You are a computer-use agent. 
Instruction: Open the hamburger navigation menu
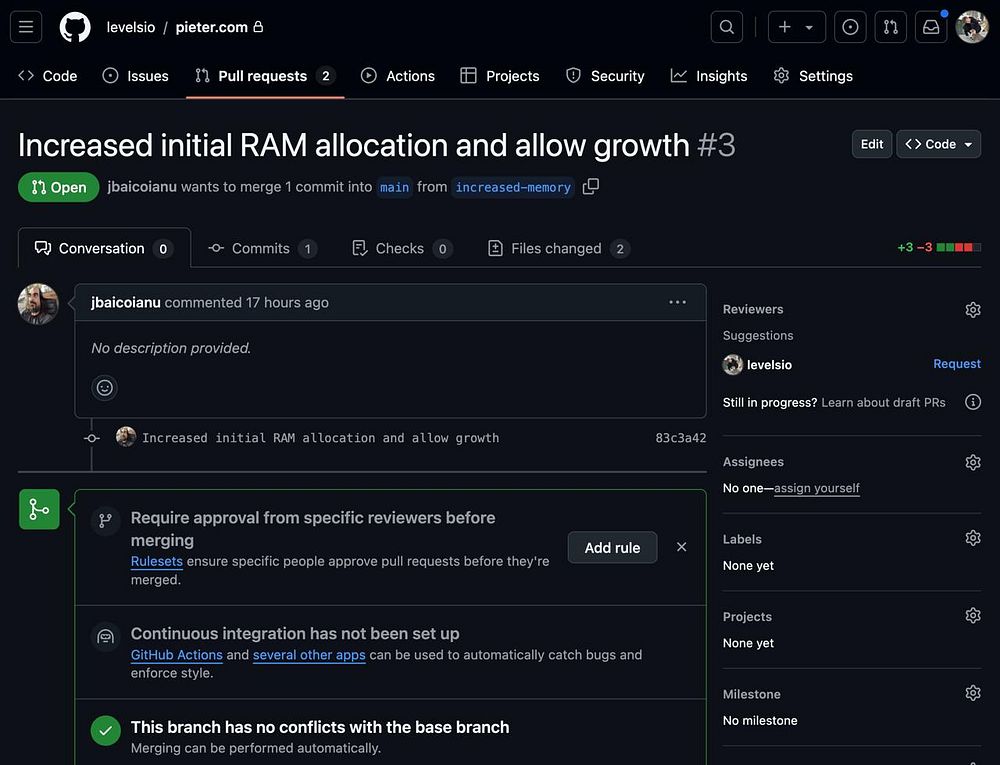26,27
